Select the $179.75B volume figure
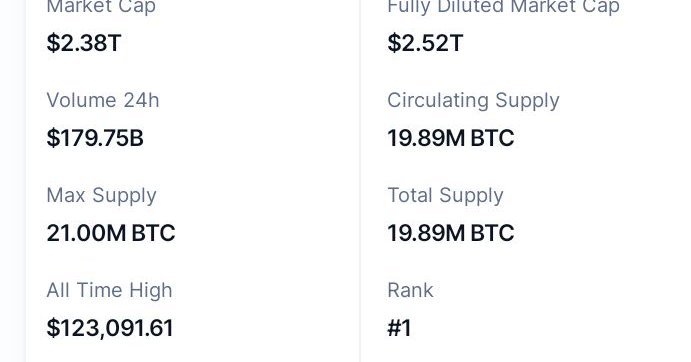The width and height of the screenshot is (691, 362). [95, 138]
